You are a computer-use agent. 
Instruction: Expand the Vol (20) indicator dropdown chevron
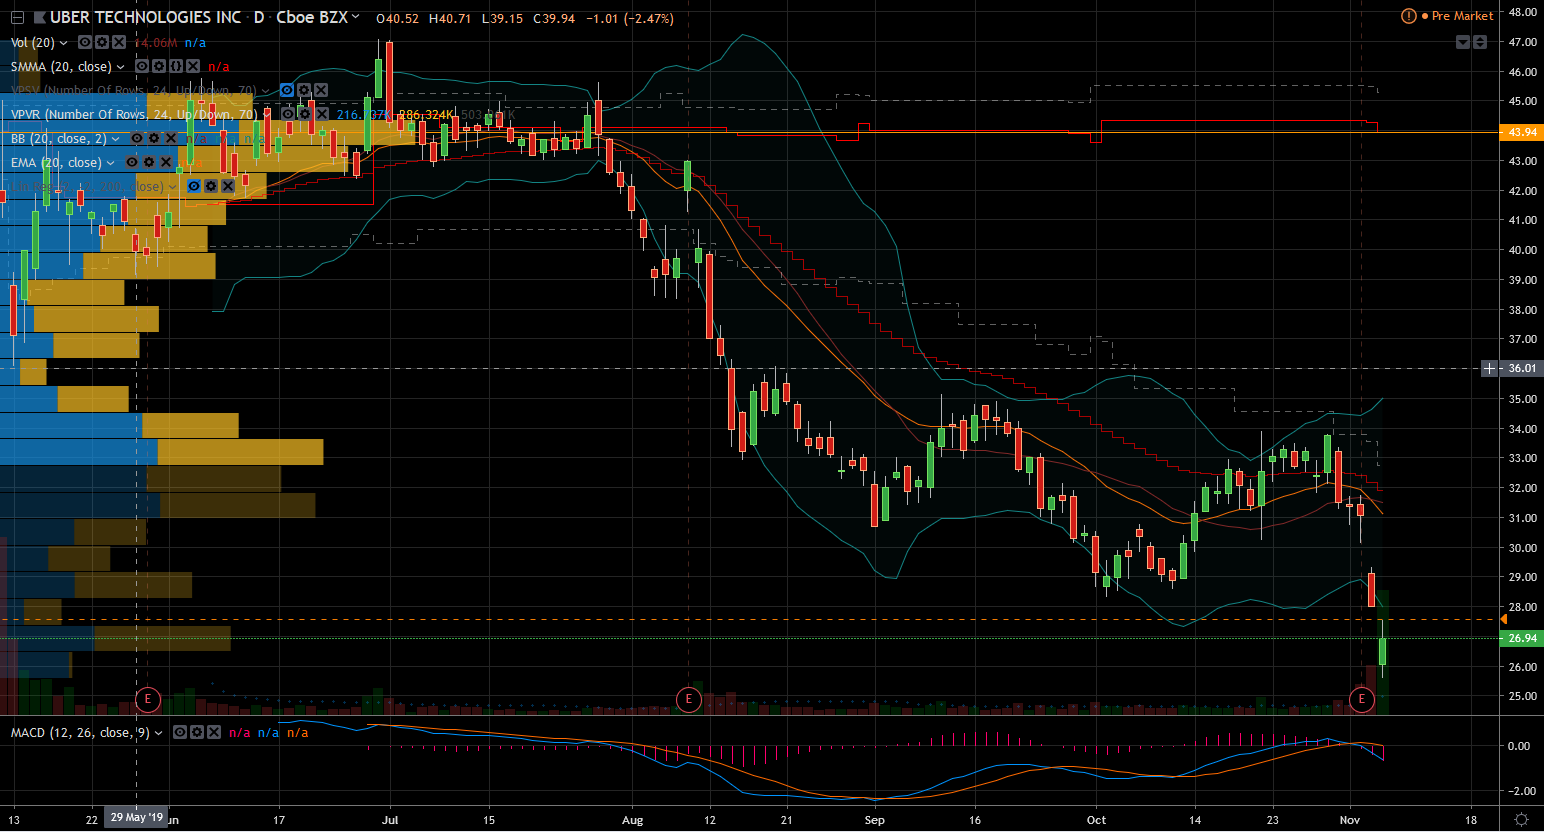tap(64, 43)
